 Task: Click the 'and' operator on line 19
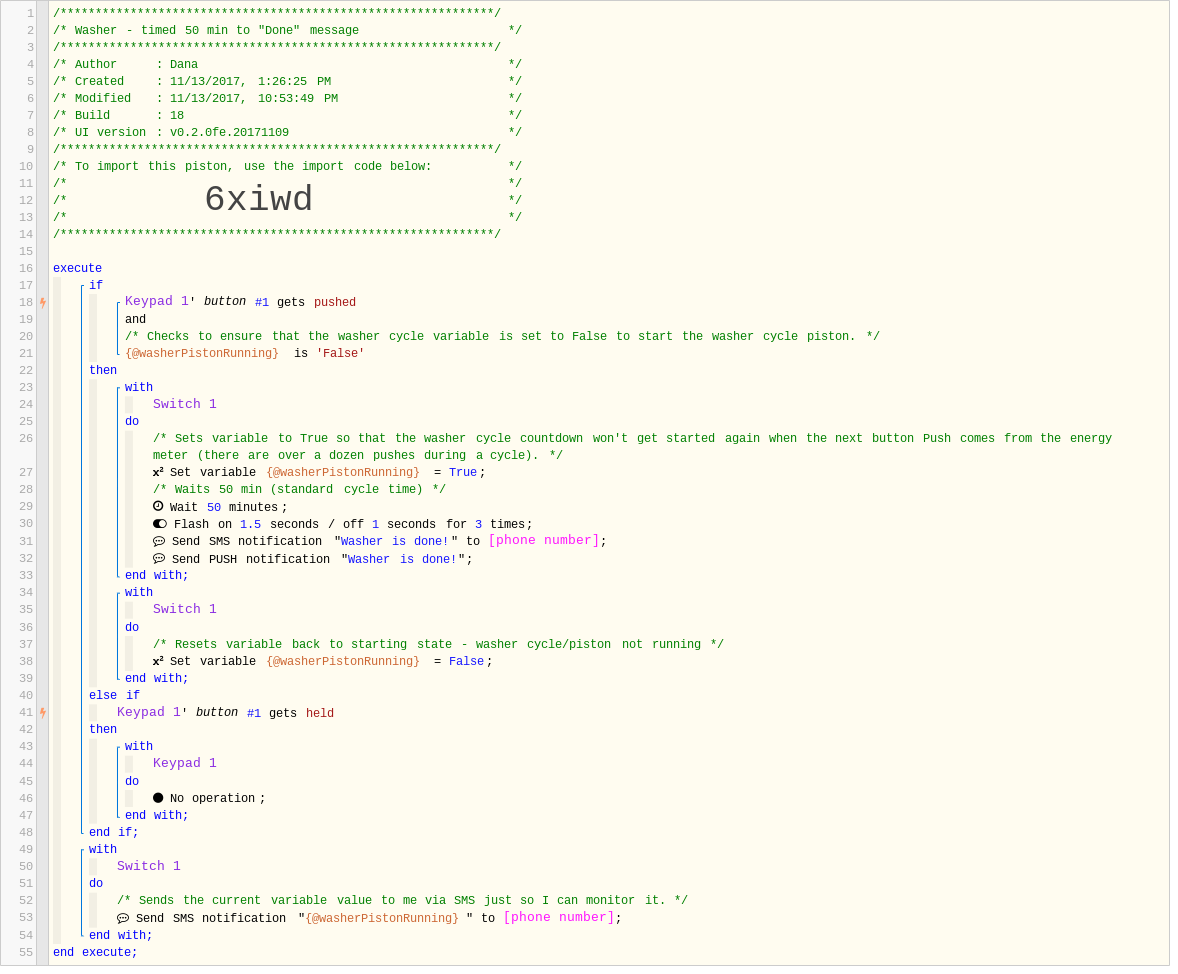(135, 319)
